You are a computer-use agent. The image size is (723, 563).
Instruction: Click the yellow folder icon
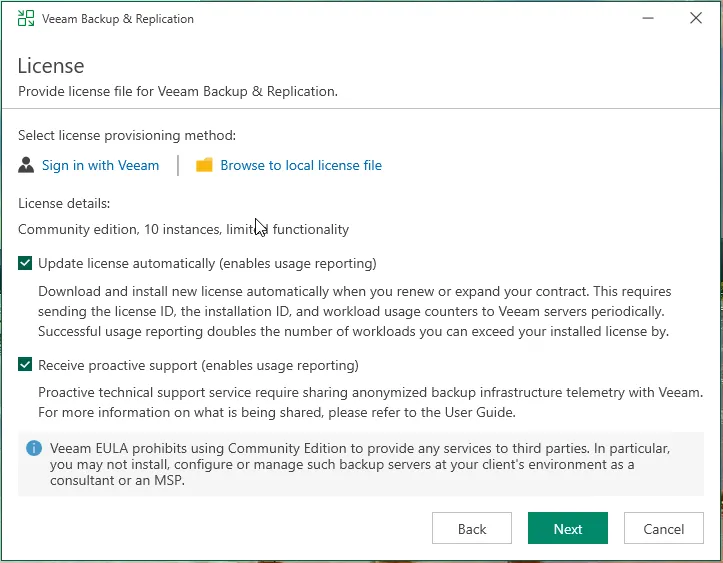204,165
